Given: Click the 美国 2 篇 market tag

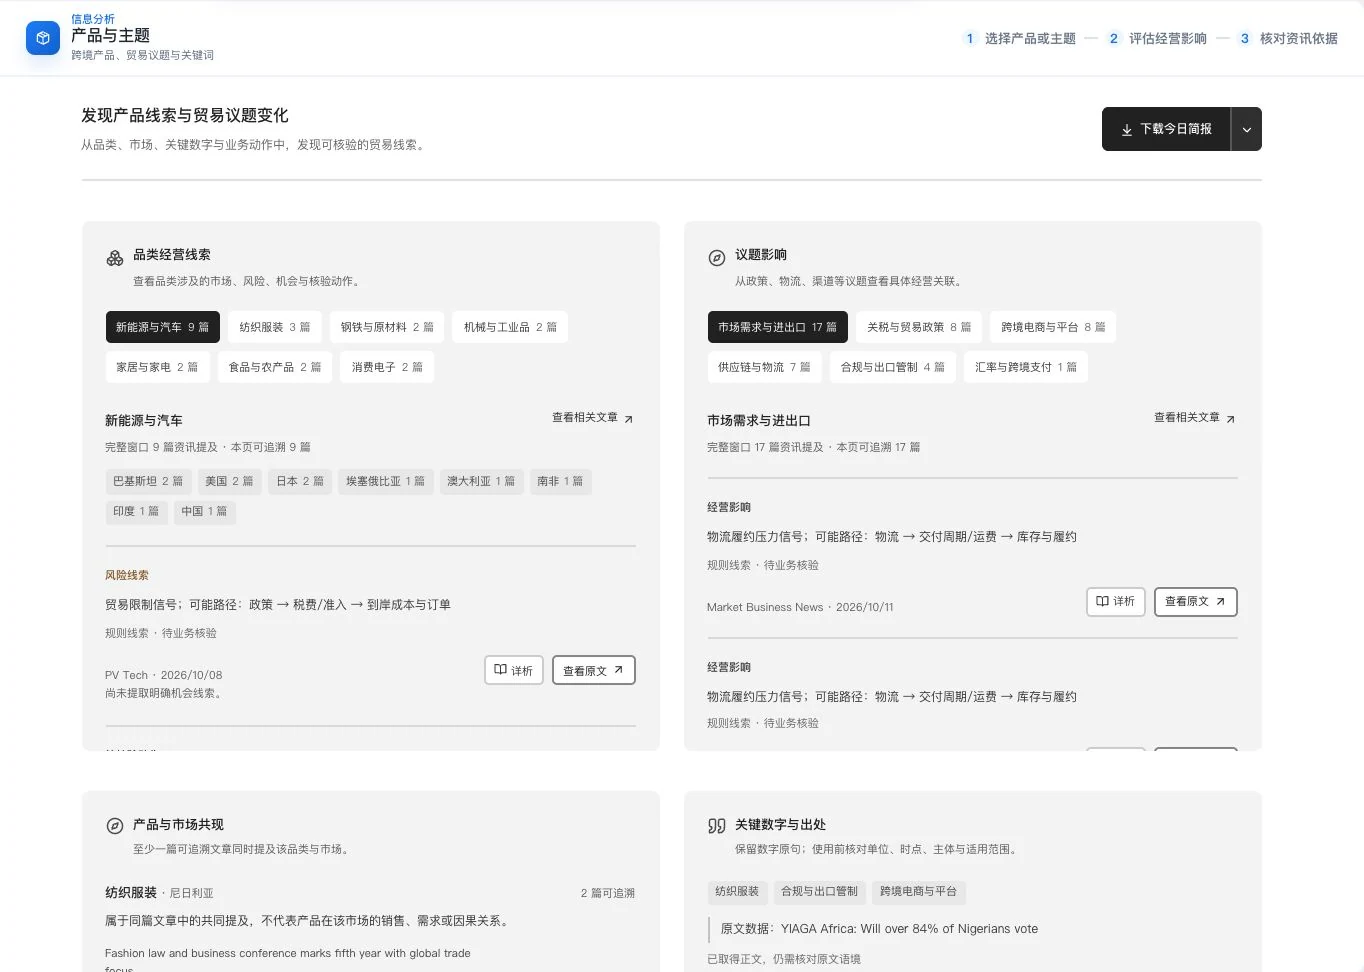Looking at the screenshot, I should [x=229, y=482].
